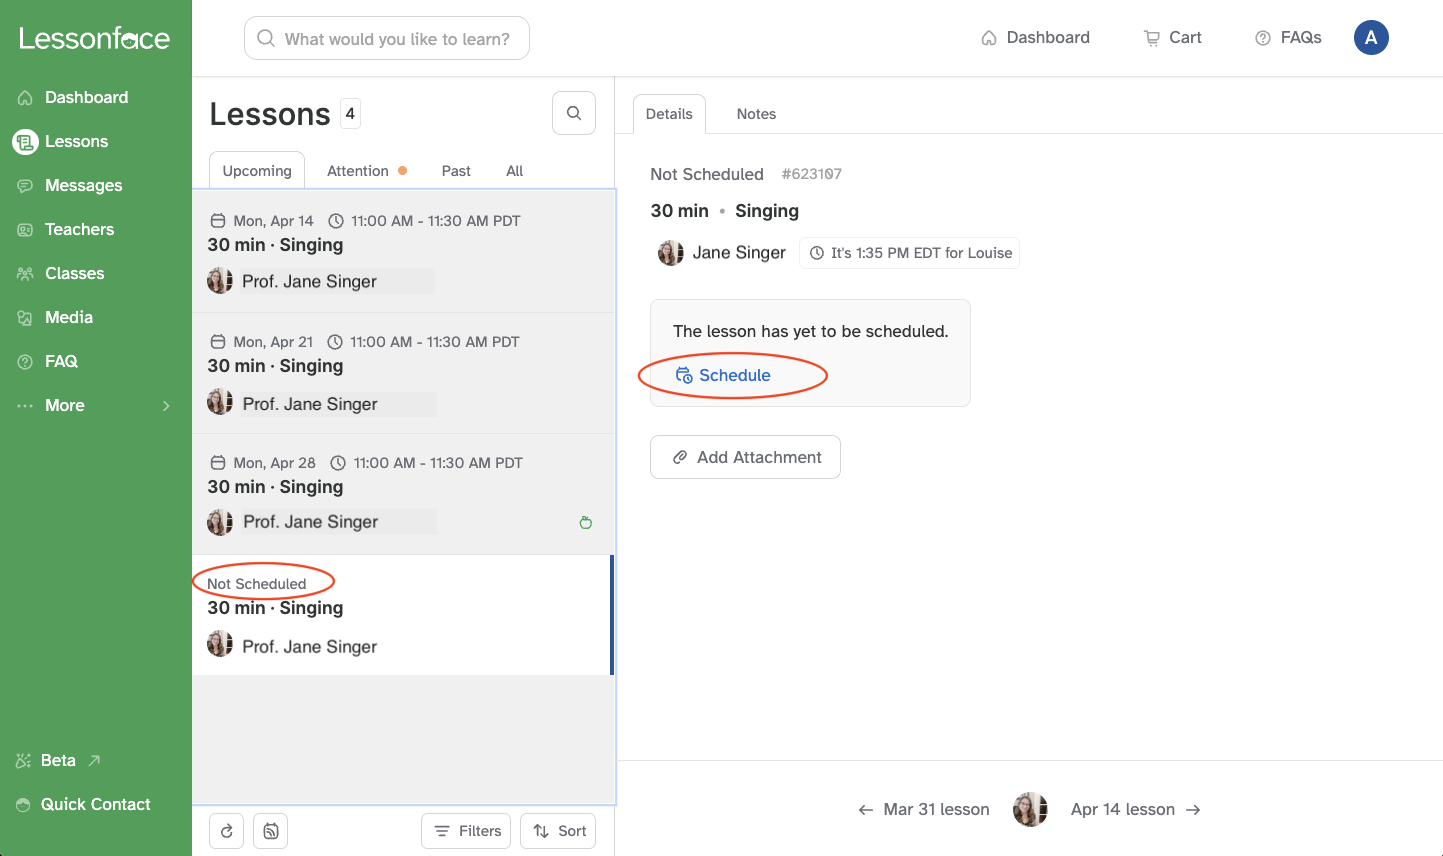Viewport: 1443px width, 856px height.
Task: Open the Sort options
Action: [x=558, y=831]
